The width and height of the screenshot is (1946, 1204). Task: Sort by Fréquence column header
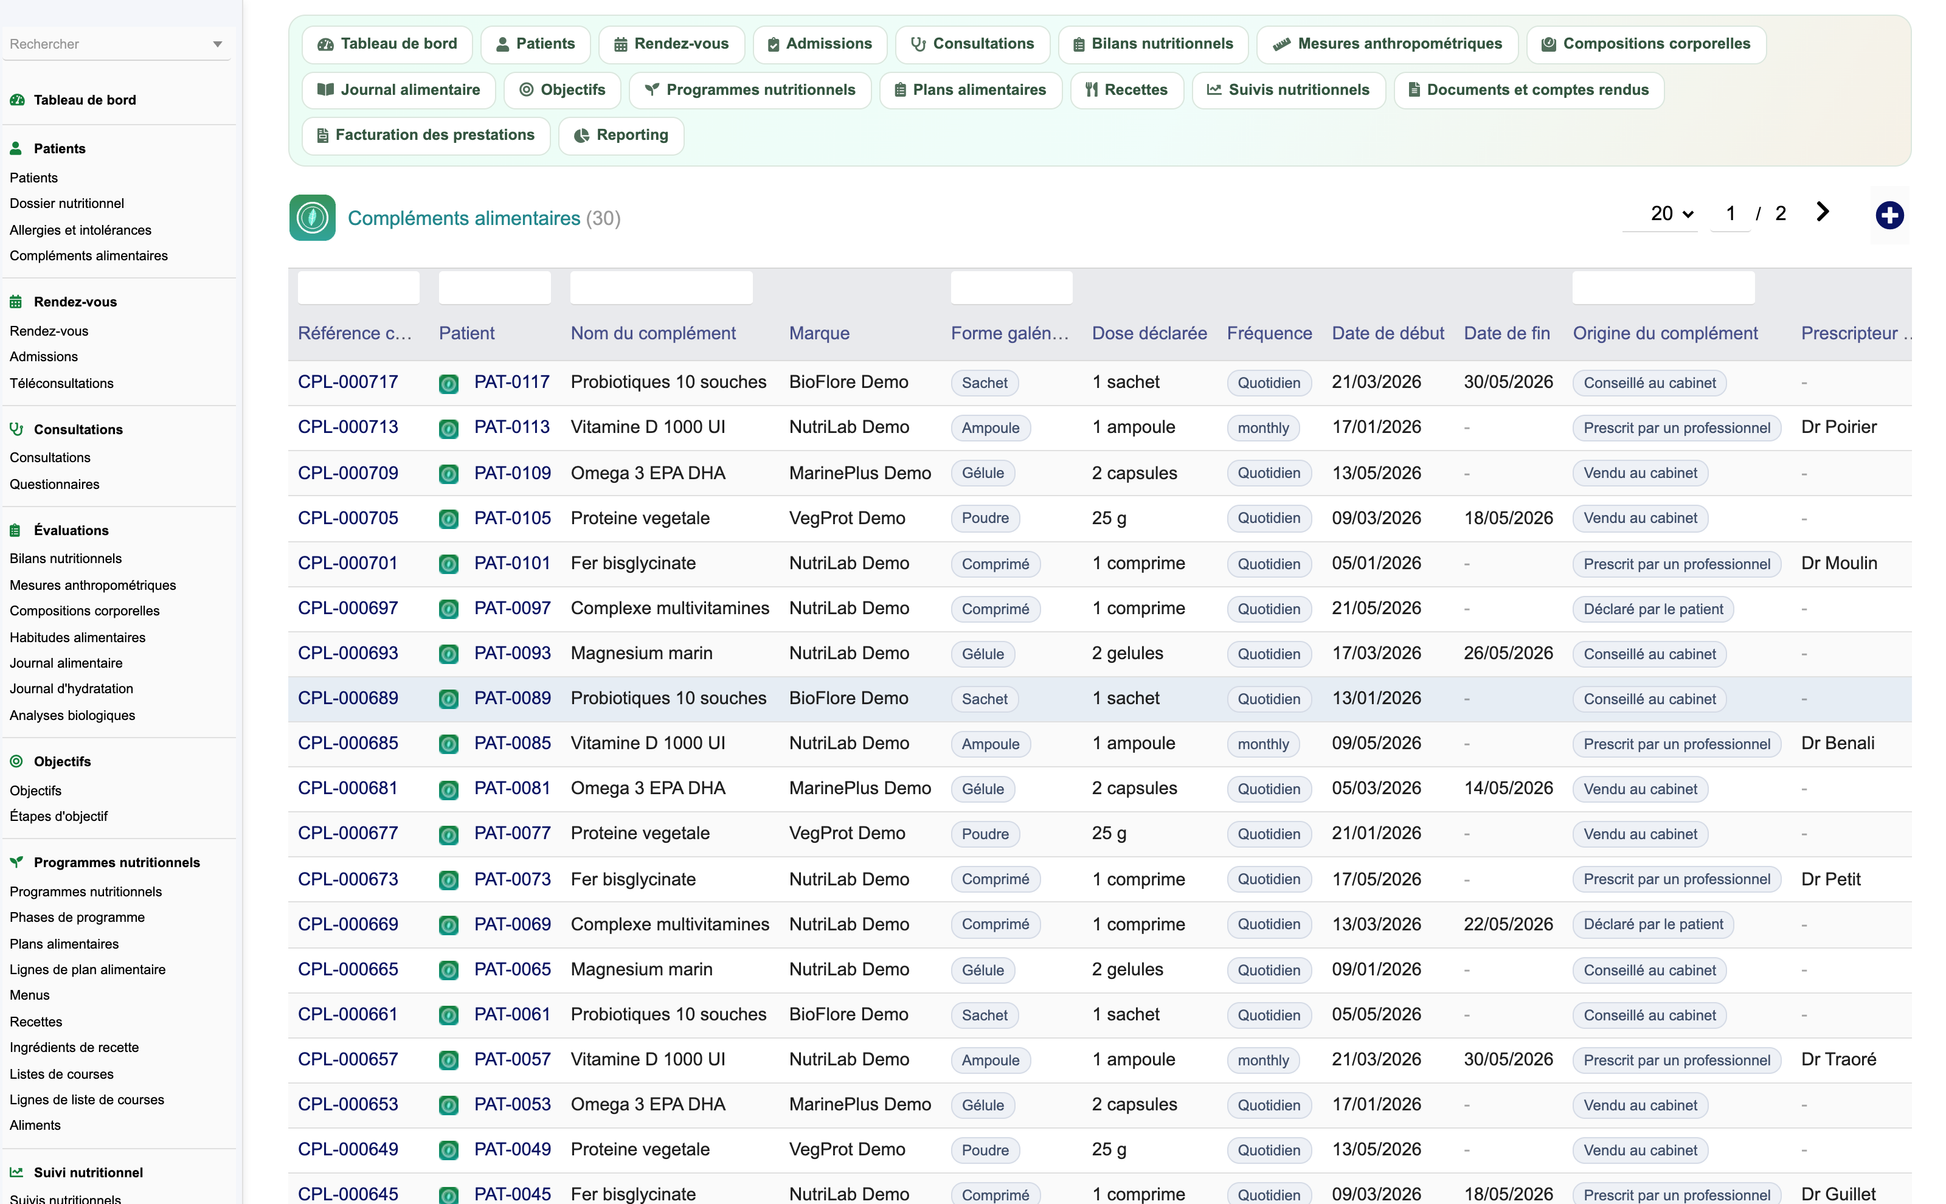pyautogui.click(x=1269, y=333)
